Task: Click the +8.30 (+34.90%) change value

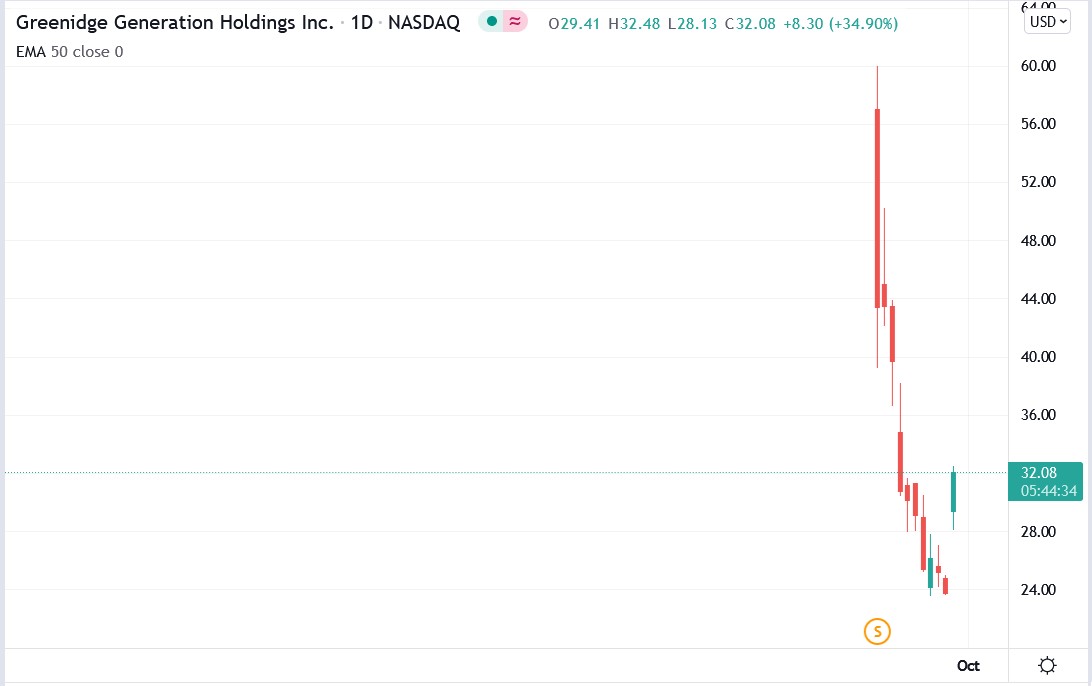Action: 841,24
